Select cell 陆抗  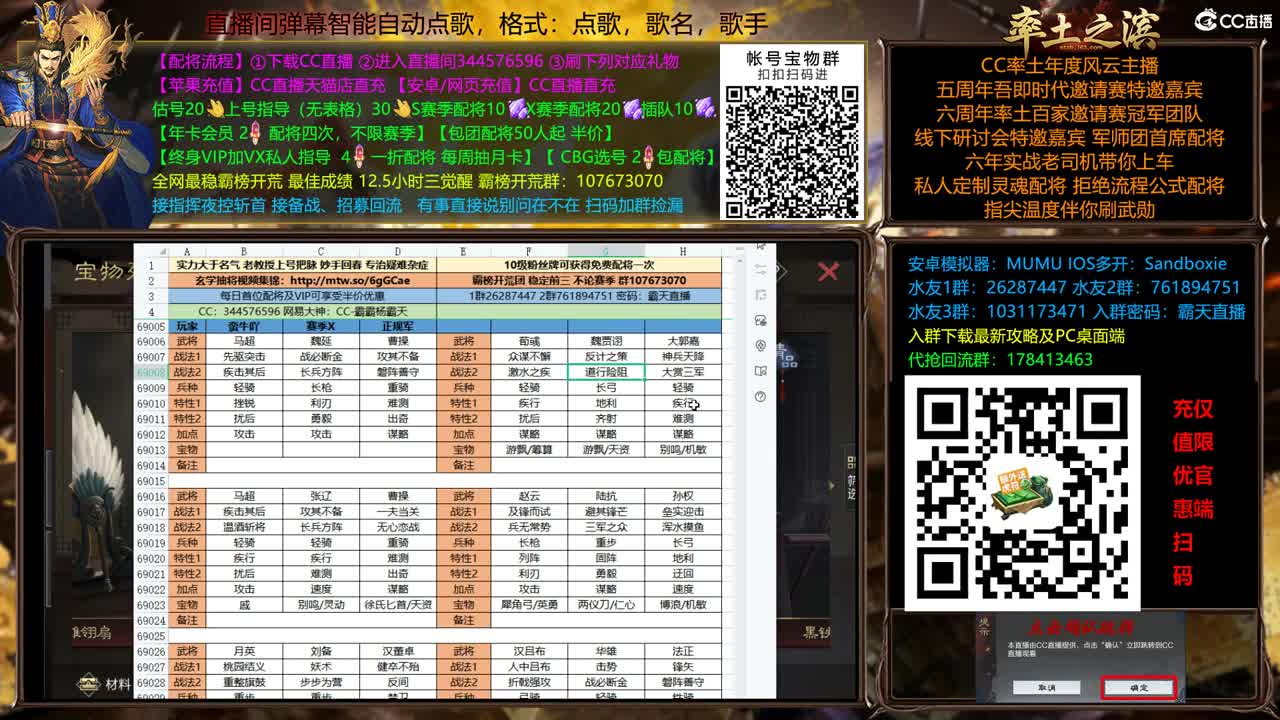pyautogui.click(x=606, y=496)
